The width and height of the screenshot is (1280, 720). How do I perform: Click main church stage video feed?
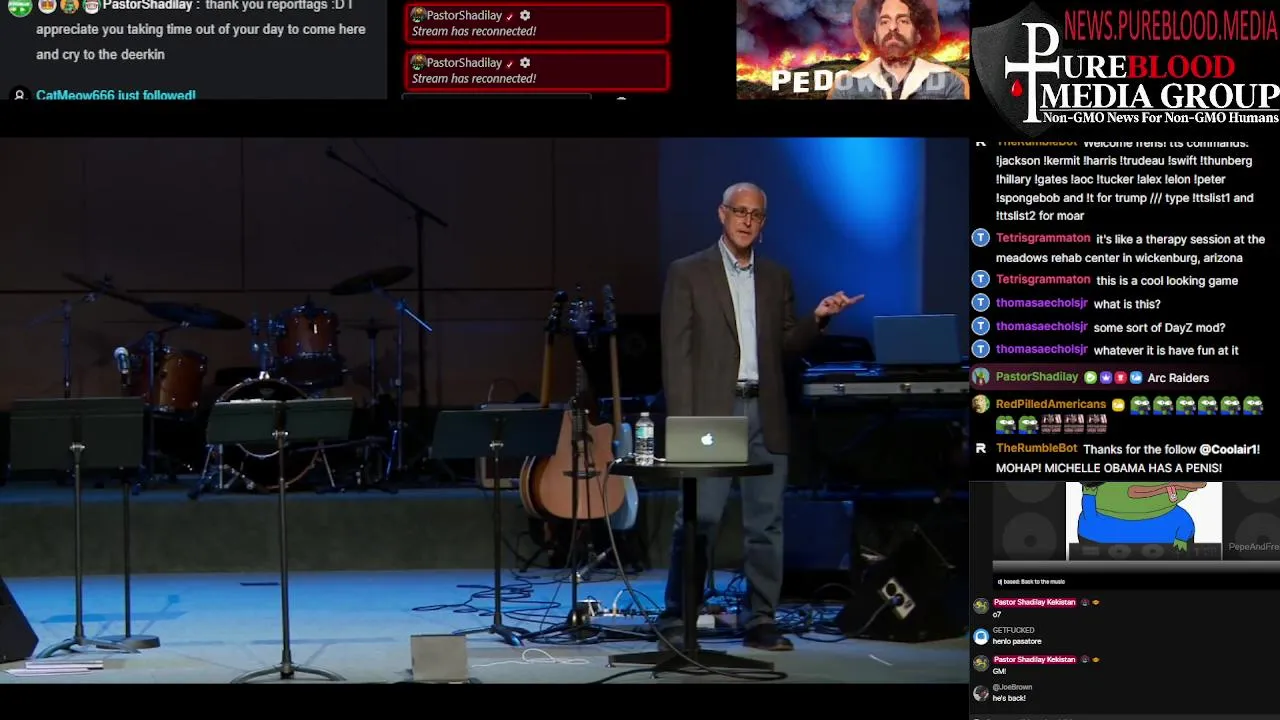point(484,410)
